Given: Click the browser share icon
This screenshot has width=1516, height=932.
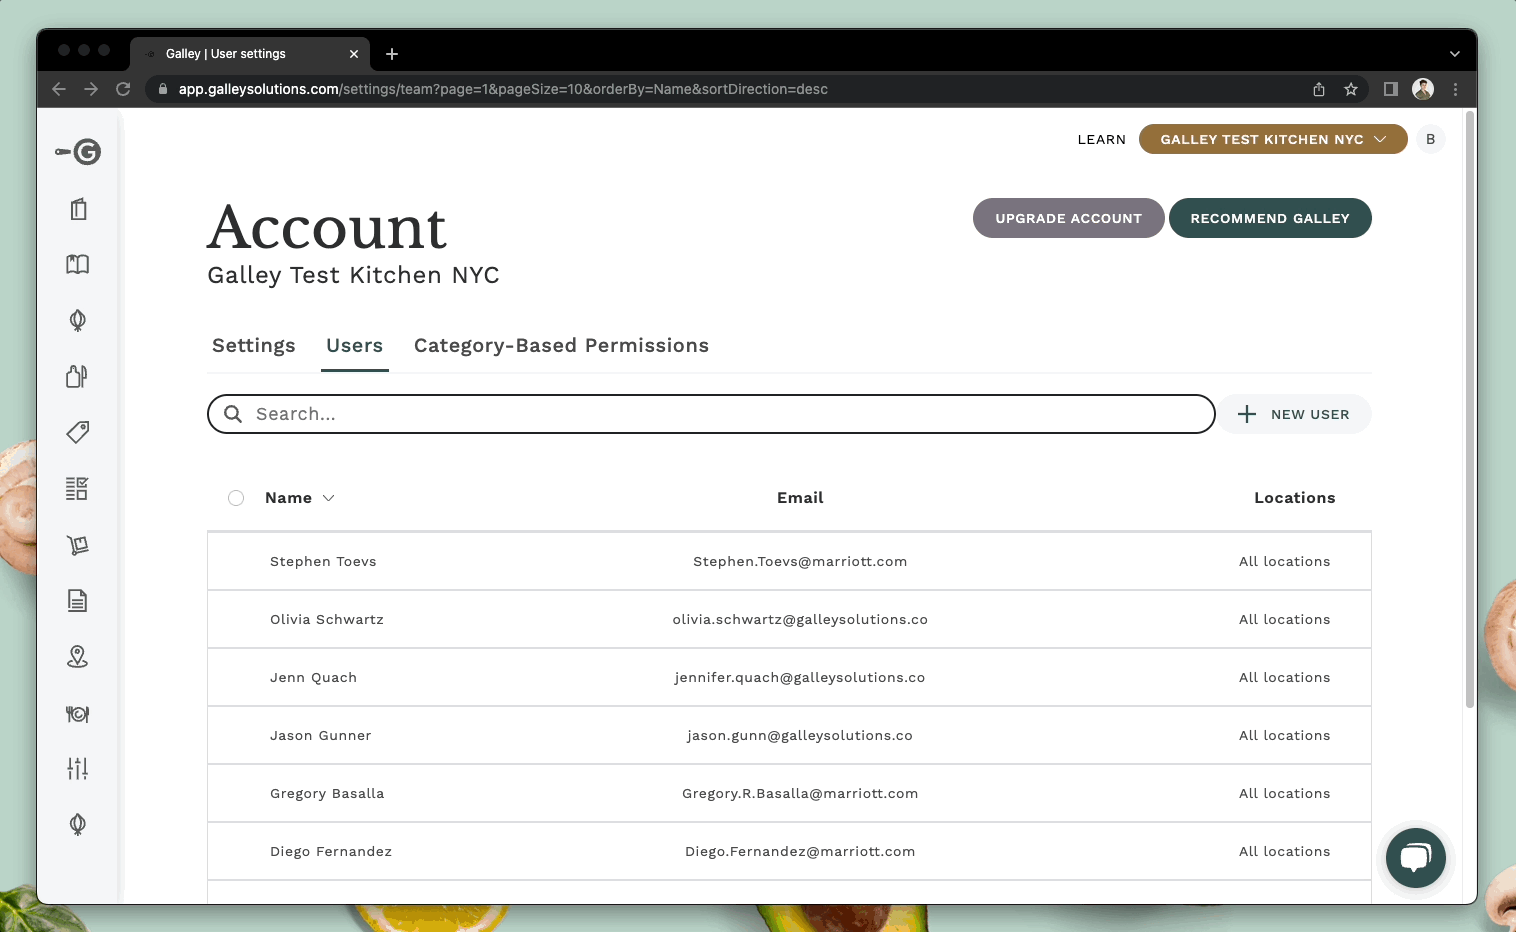Looking at the screenshot, I should tap(1319, 89).
